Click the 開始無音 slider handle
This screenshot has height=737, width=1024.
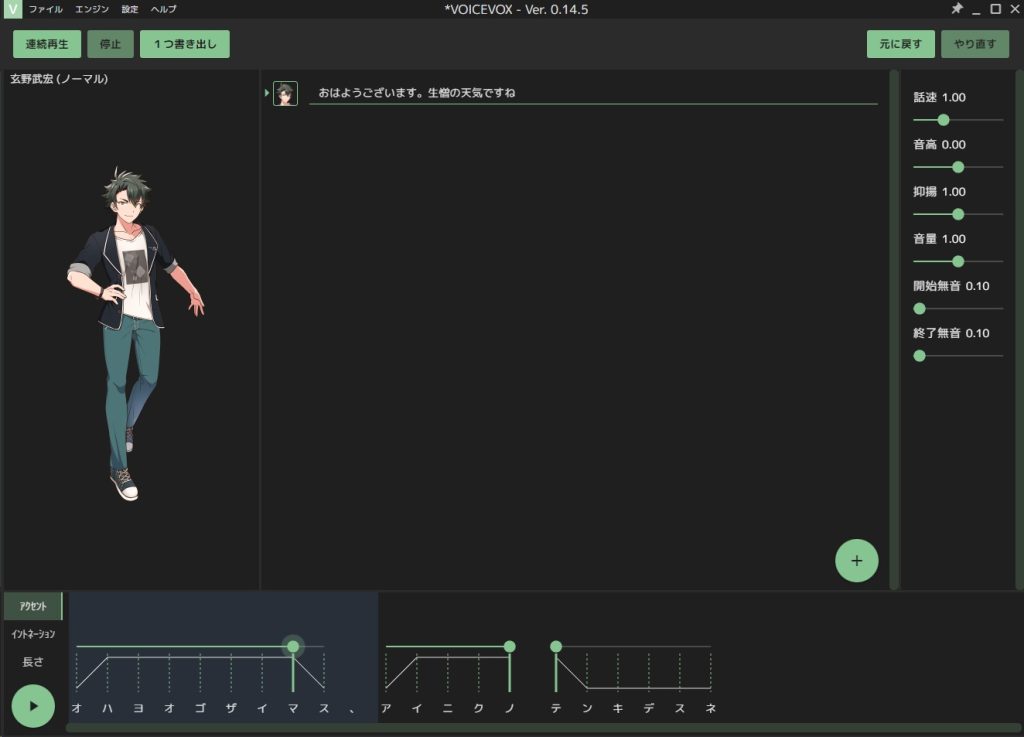click(920, 309)
